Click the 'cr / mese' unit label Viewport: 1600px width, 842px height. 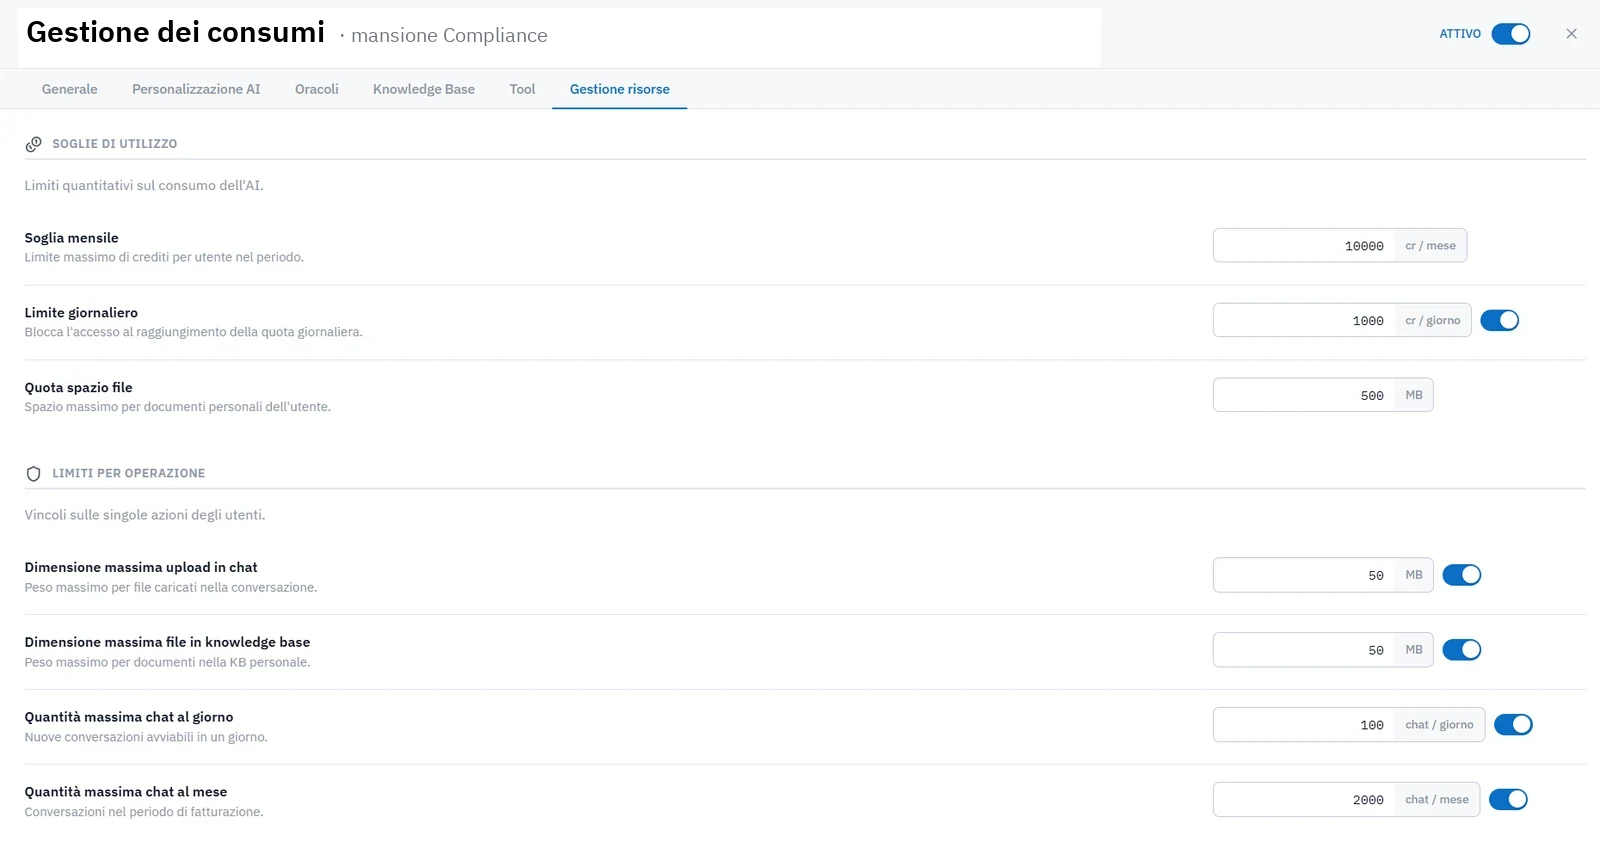click(x=1431, y=246)
